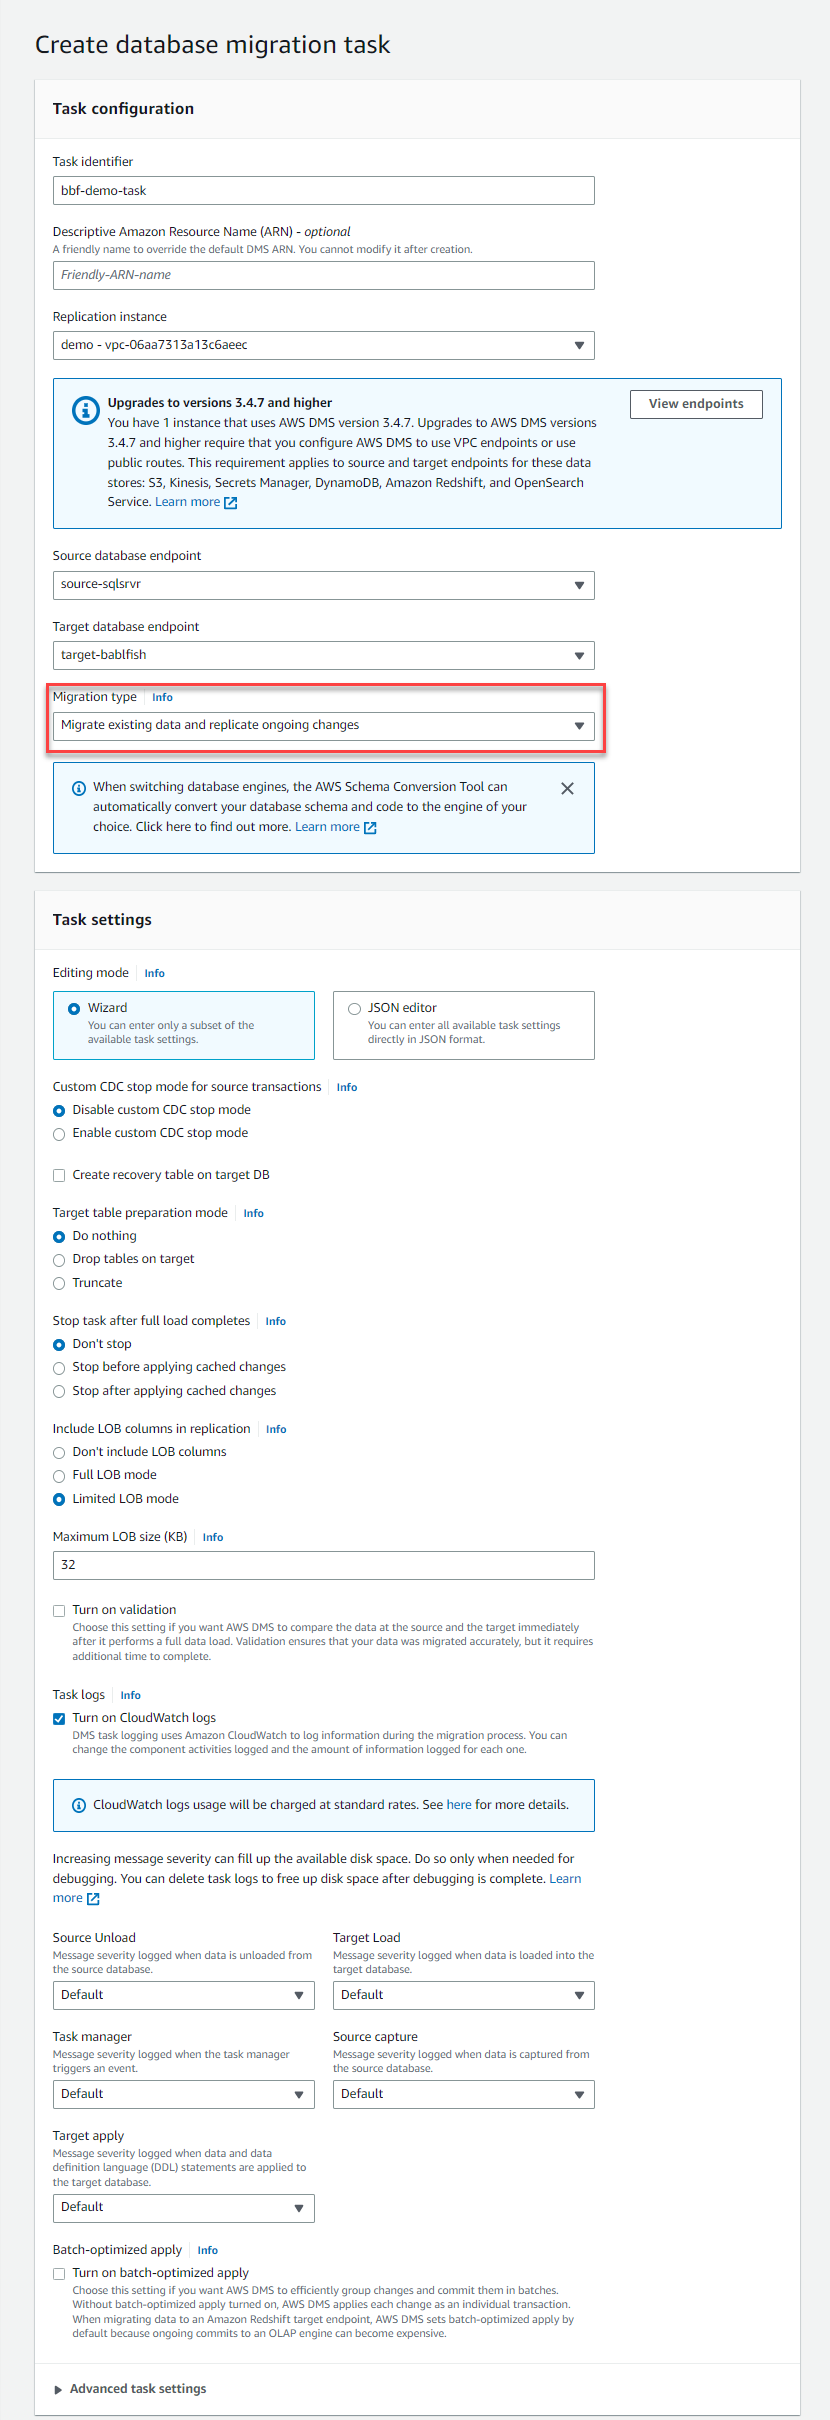The width and height of the screenshot is (830, 2420).
Task: Open Info for Batch-optimized apply
Action: coord(207,2250)
